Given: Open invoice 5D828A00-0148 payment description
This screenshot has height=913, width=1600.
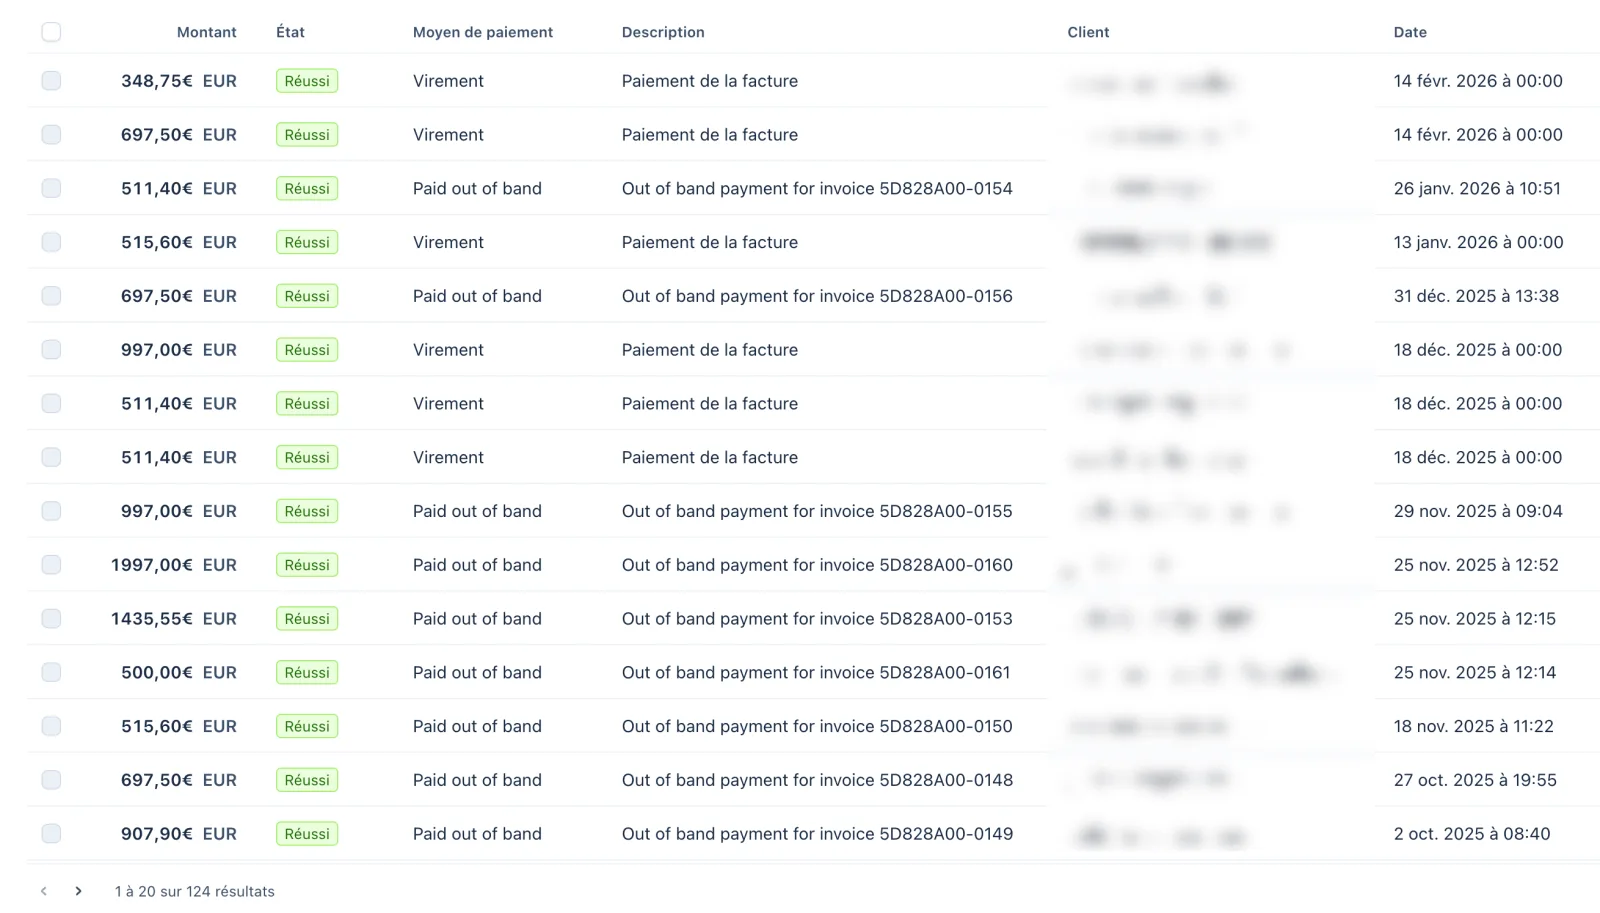Looking at the screenshot, I should pos(817,780).
